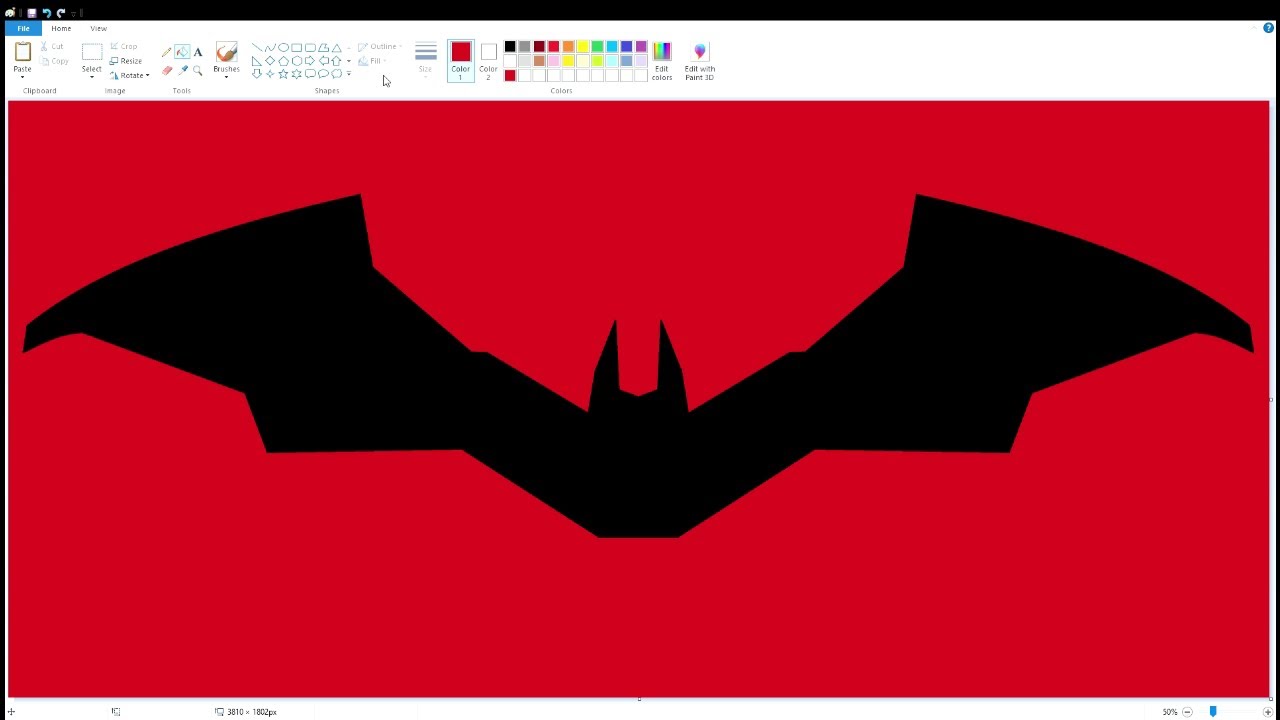Open the File menu
Image resolution: width=1280 pixels, height=720 pixels.
tap(23, 28)
